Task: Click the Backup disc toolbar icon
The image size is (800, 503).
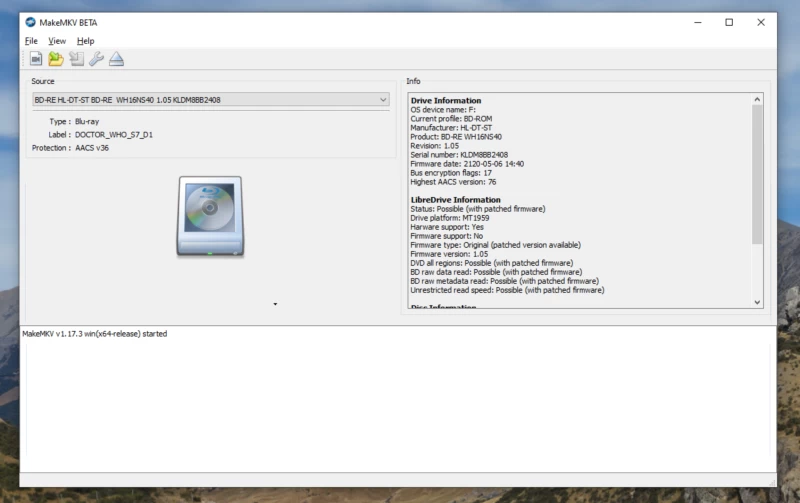Action: click(76, 60)
